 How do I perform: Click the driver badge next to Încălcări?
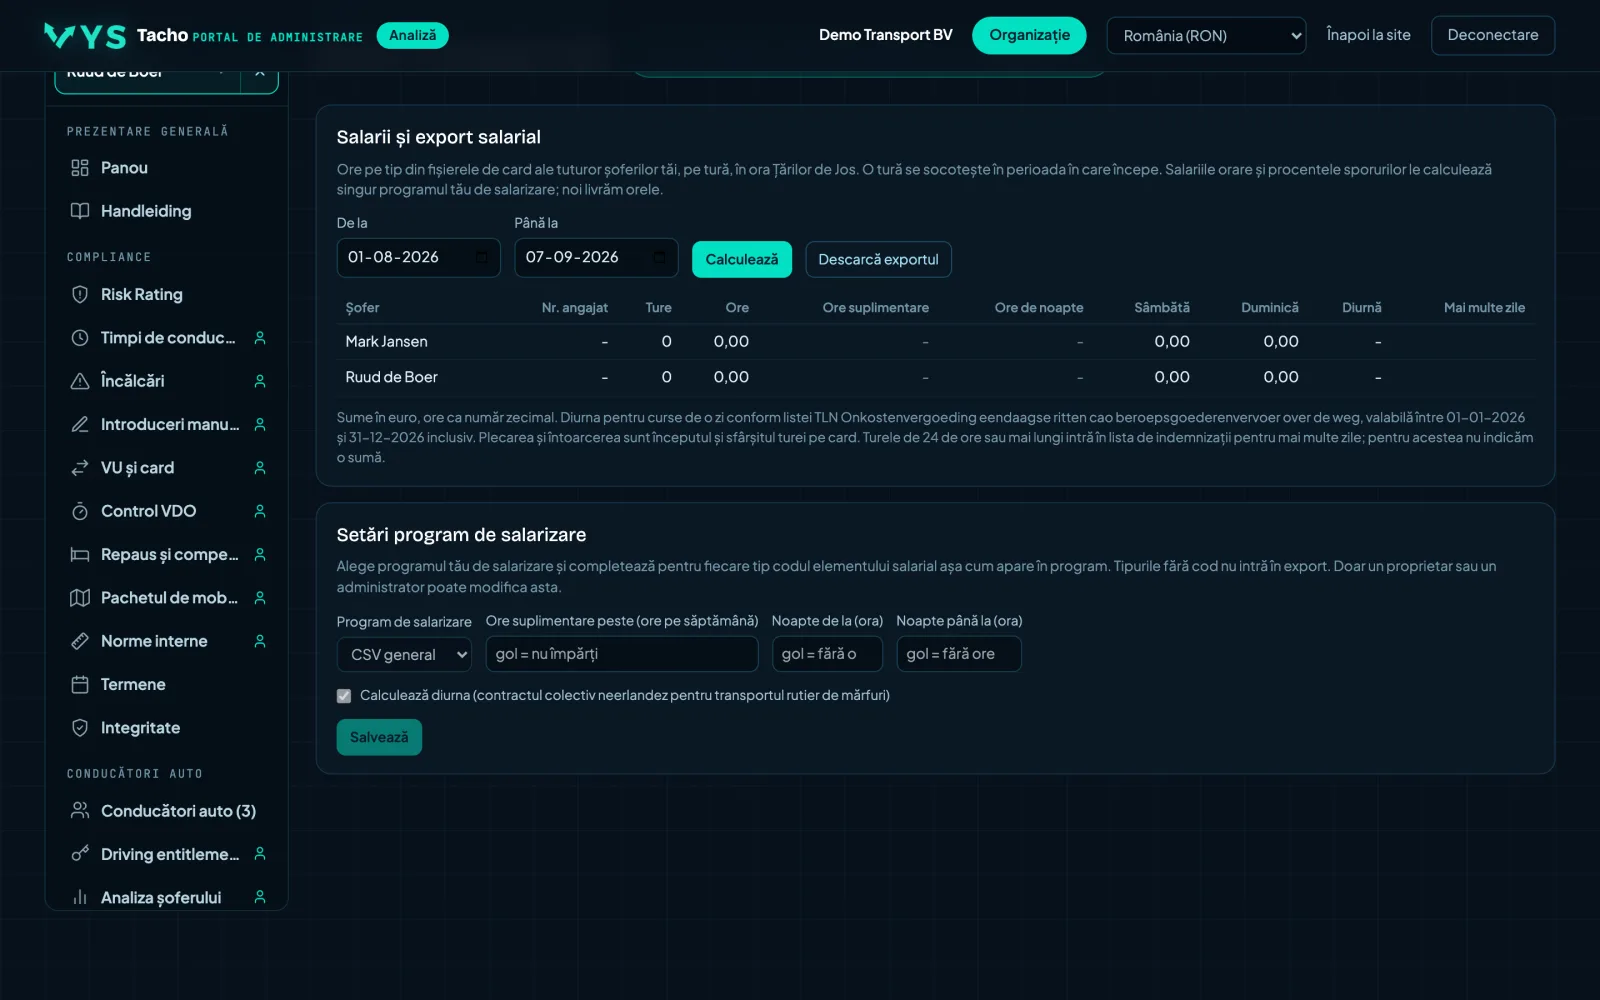tap(260, 381)
